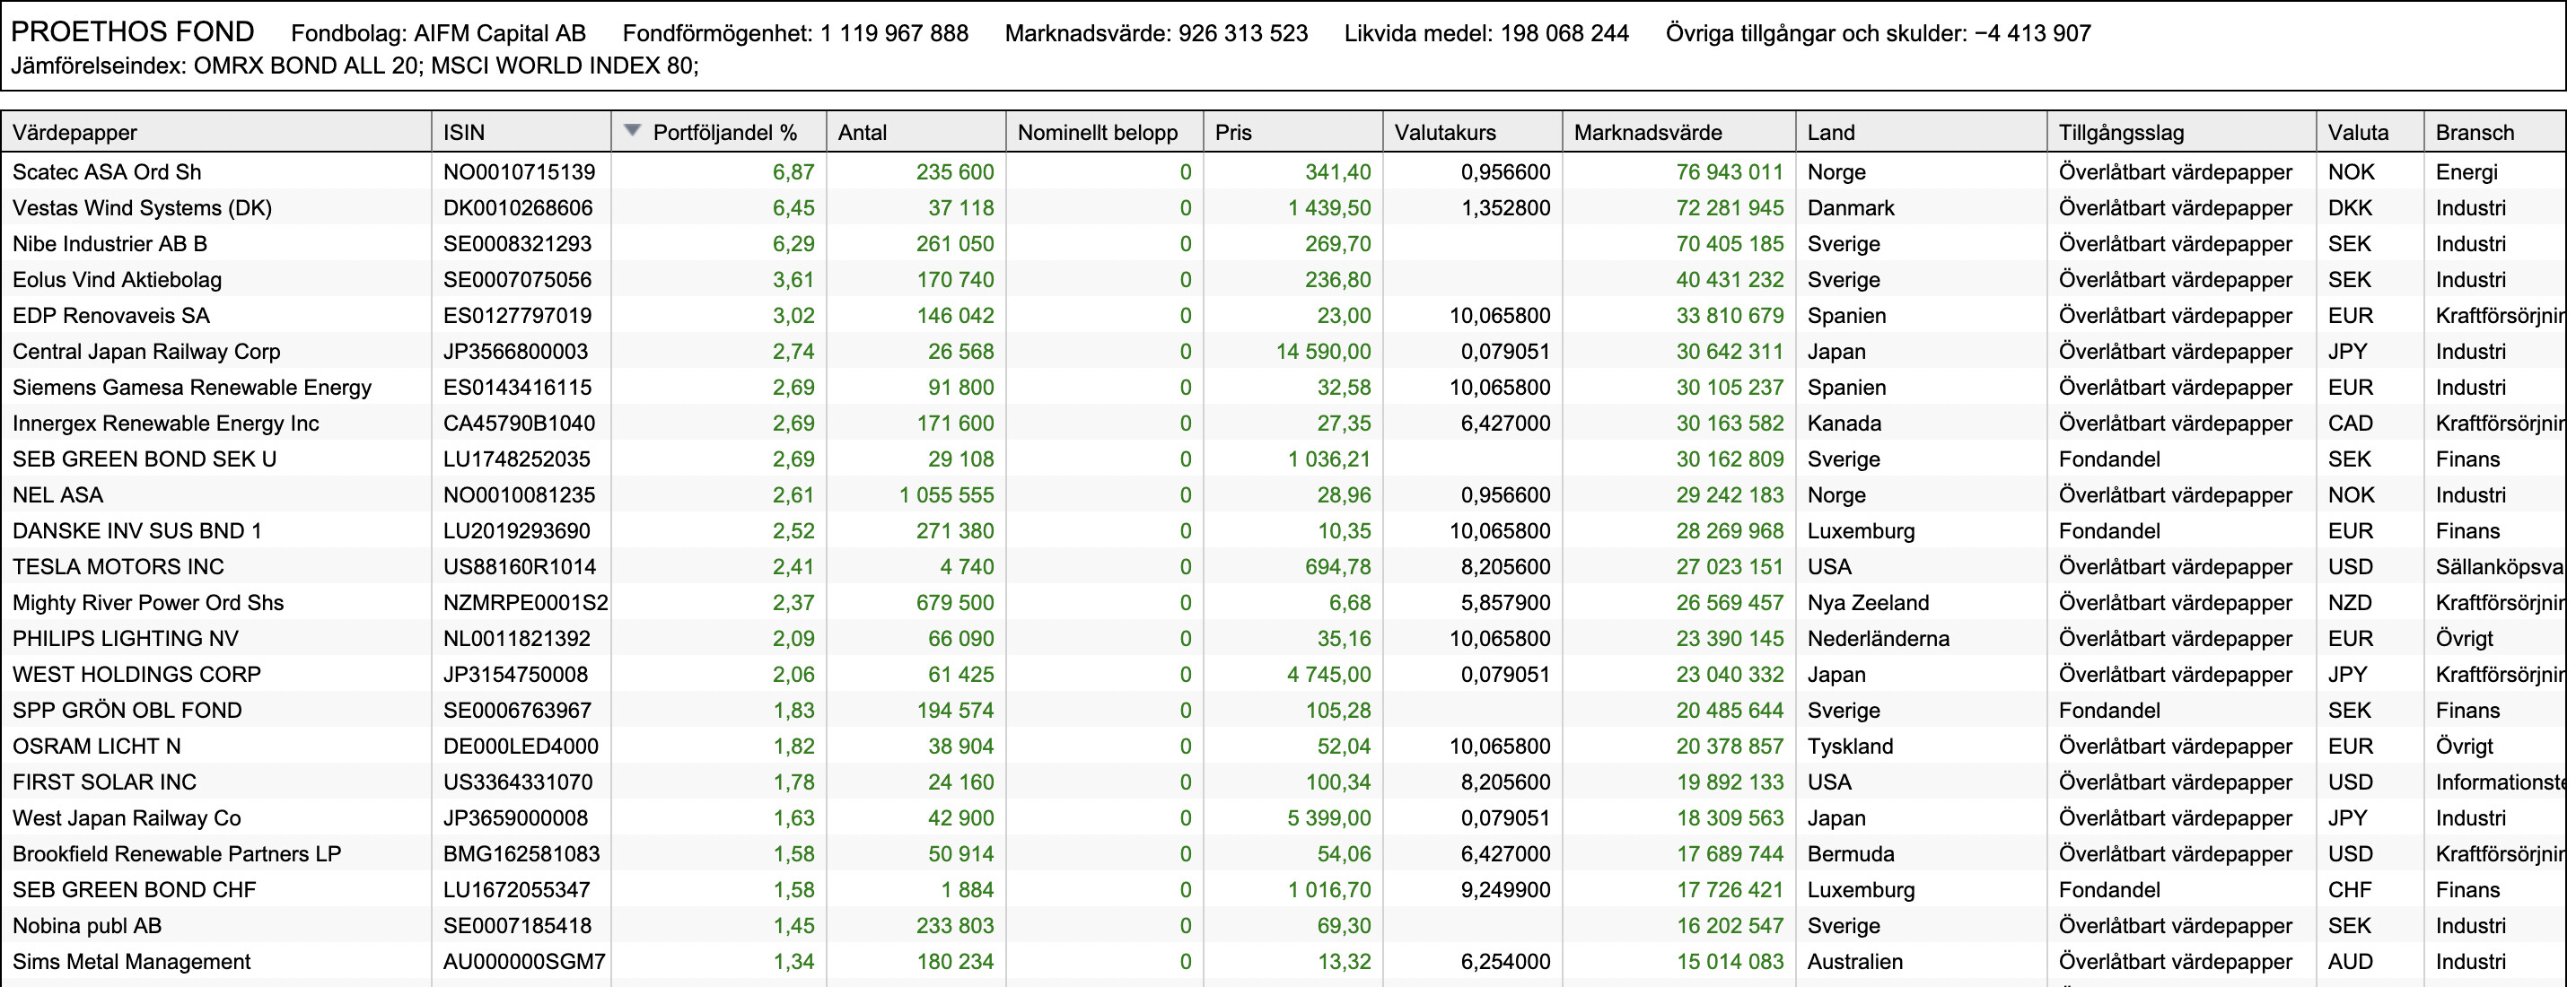Viewport: 2576px width, 987px height.
Task: Click market value 76 943 011 cell
Action: [1729, 172]
